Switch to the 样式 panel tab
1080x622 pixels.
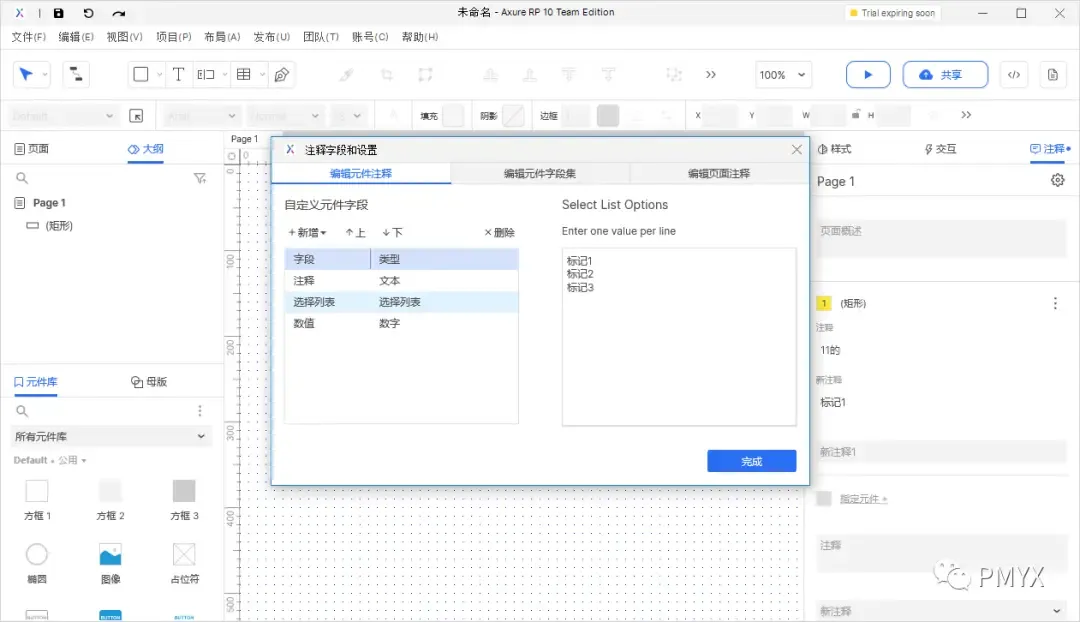click(837, 149)
